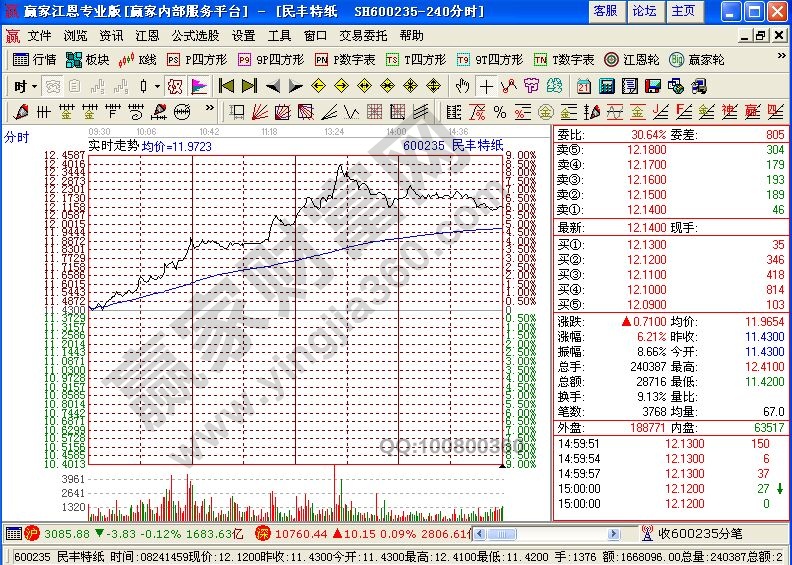The image size is (792, 565).
Task: Select the hand pan tool
Action: (x=463, y=86)
